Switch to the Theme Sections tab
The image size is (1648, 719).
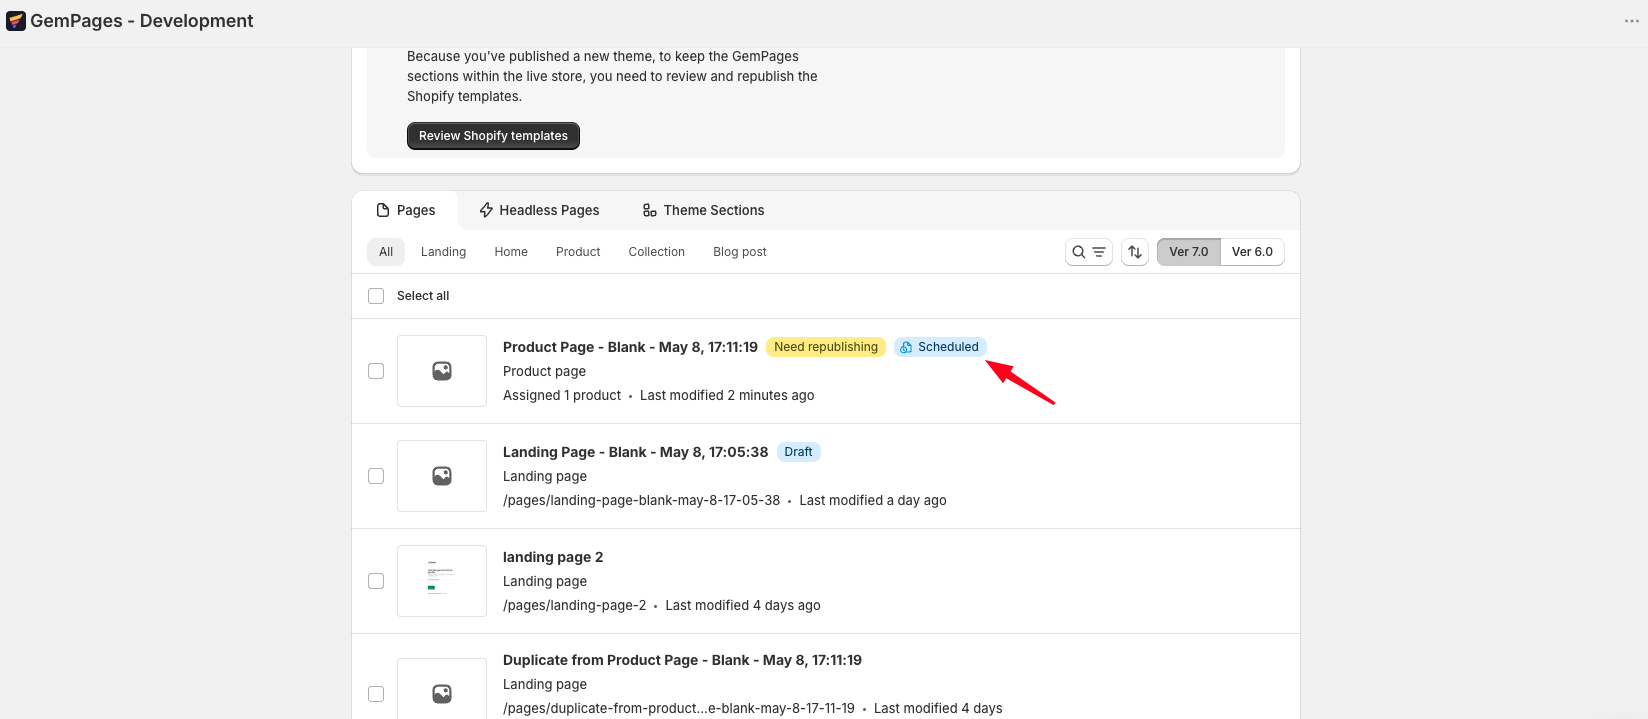[704, 210]
